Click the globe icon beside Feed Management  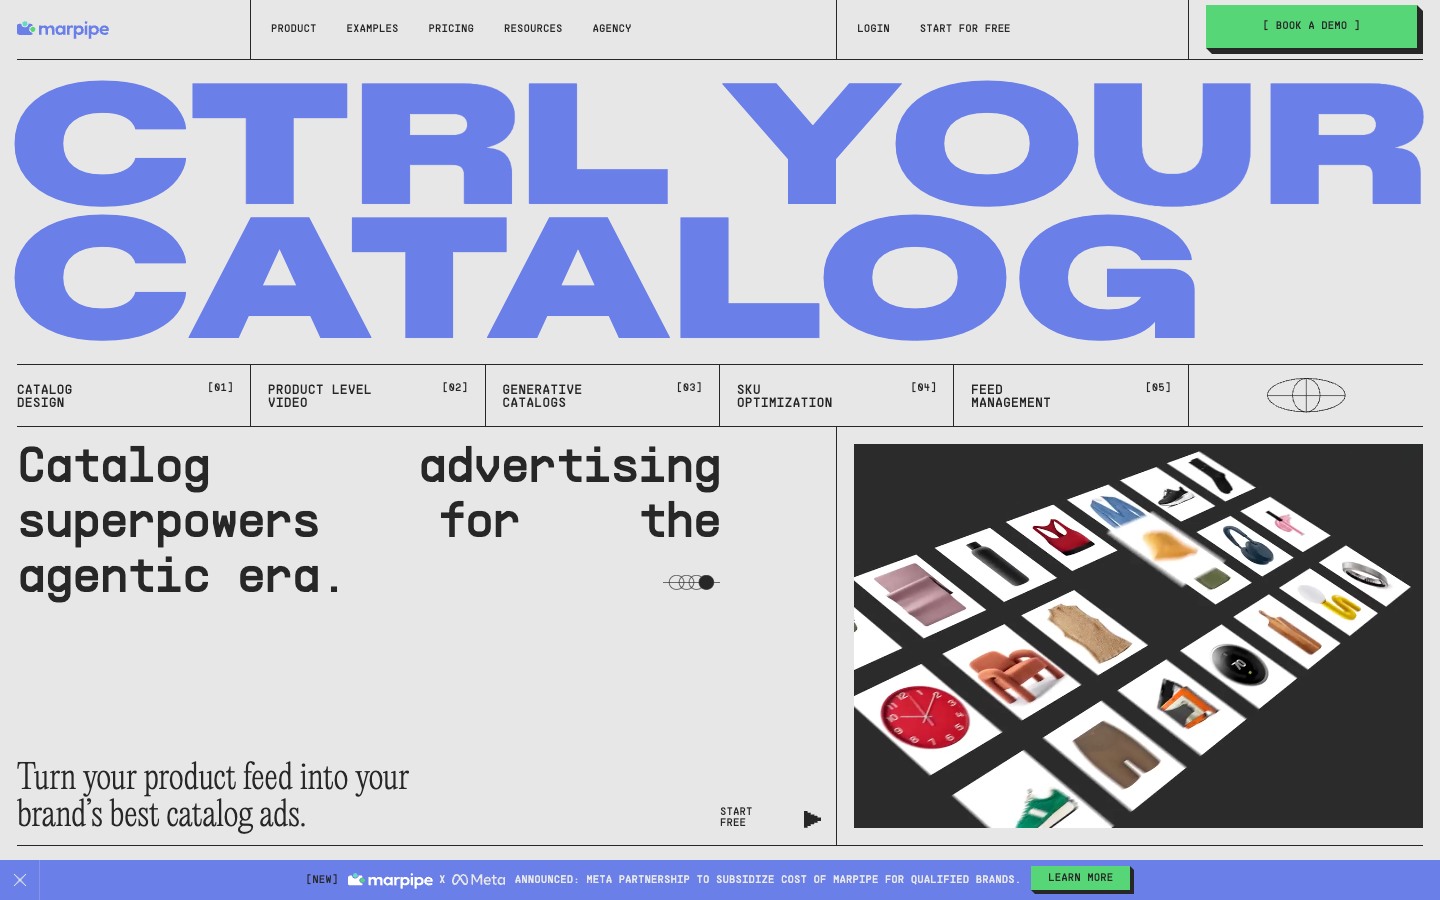click(x=1306, y=395)
